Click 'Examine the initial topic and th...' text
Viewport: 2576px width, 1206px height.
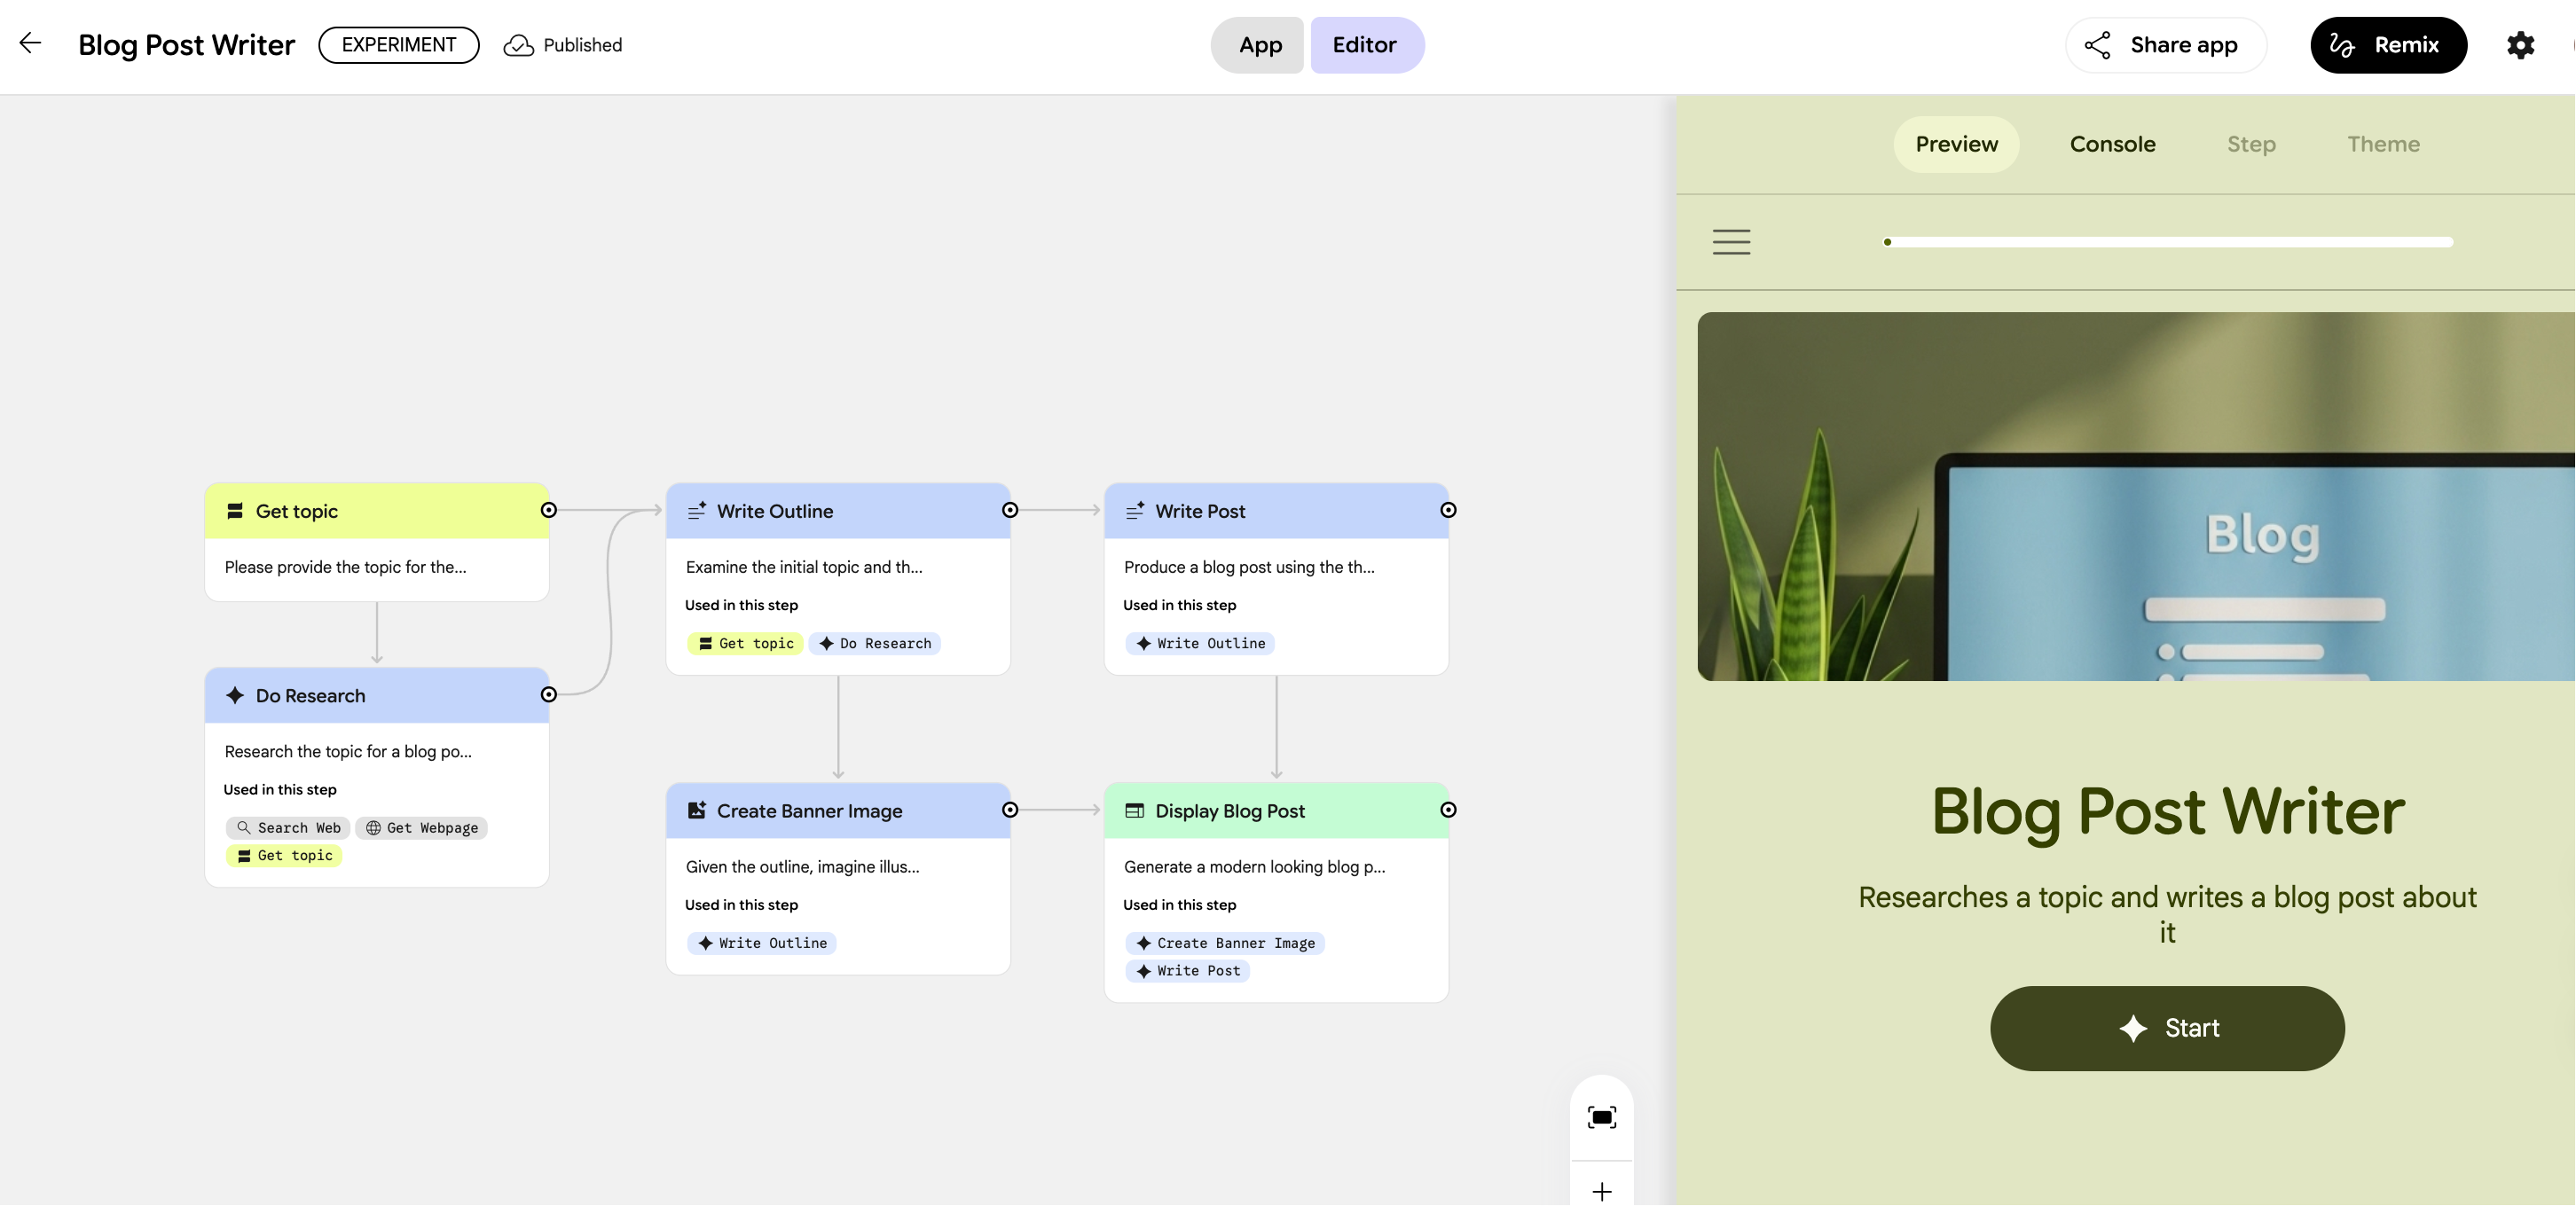tap(804, 567)
